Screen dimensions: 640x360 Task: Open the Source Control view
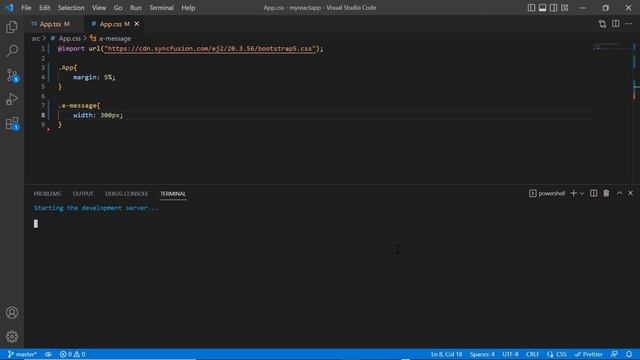click(x=12, y=75)
